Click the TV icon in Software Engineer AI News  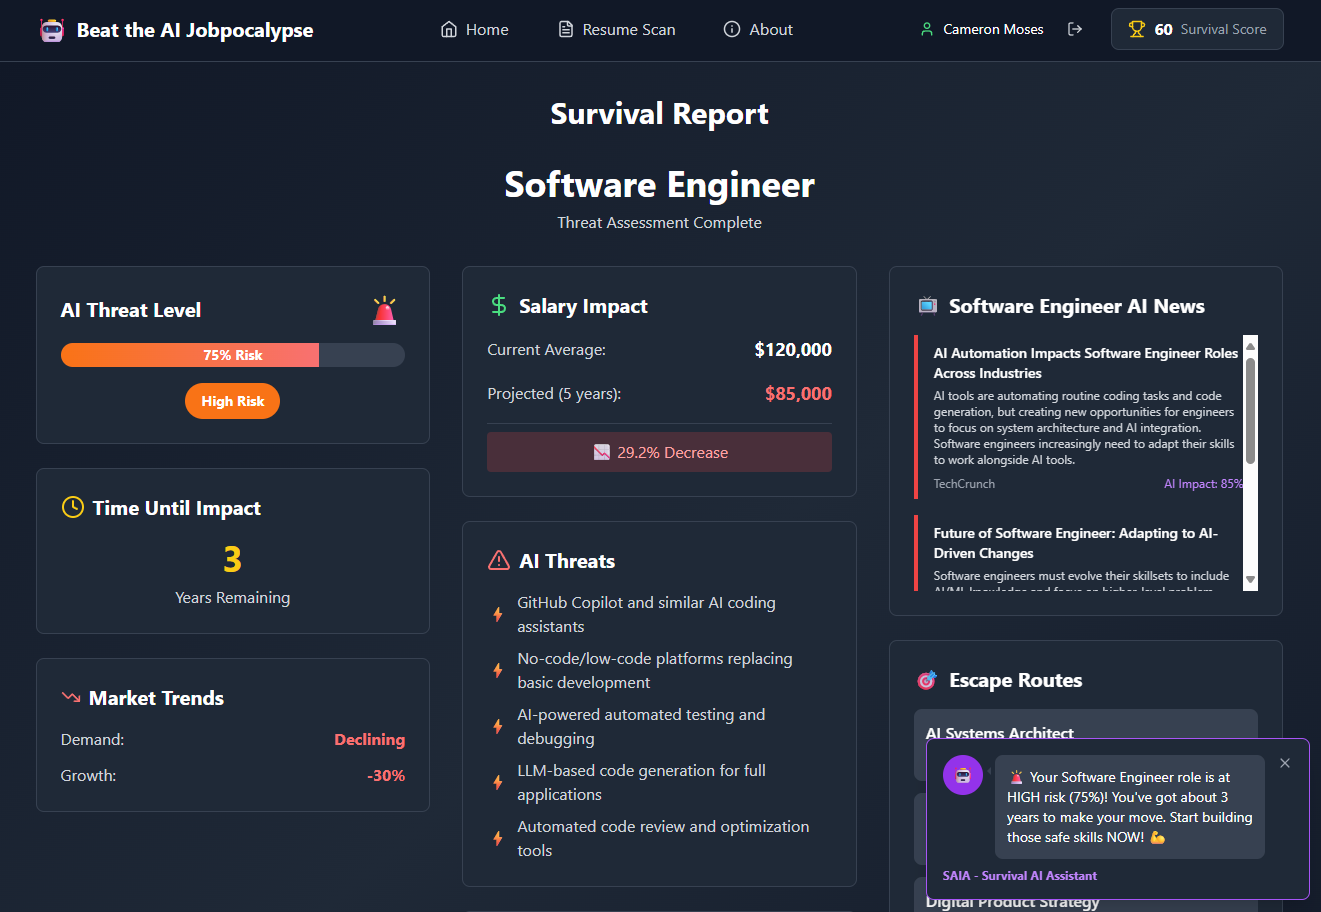(928, 306)
